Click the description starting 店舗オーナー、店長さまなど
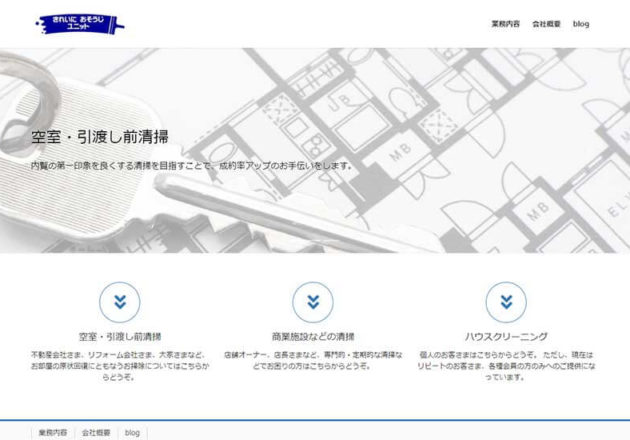Image resolution: width=630 pixels, height=440 pixels. point(313,360)
